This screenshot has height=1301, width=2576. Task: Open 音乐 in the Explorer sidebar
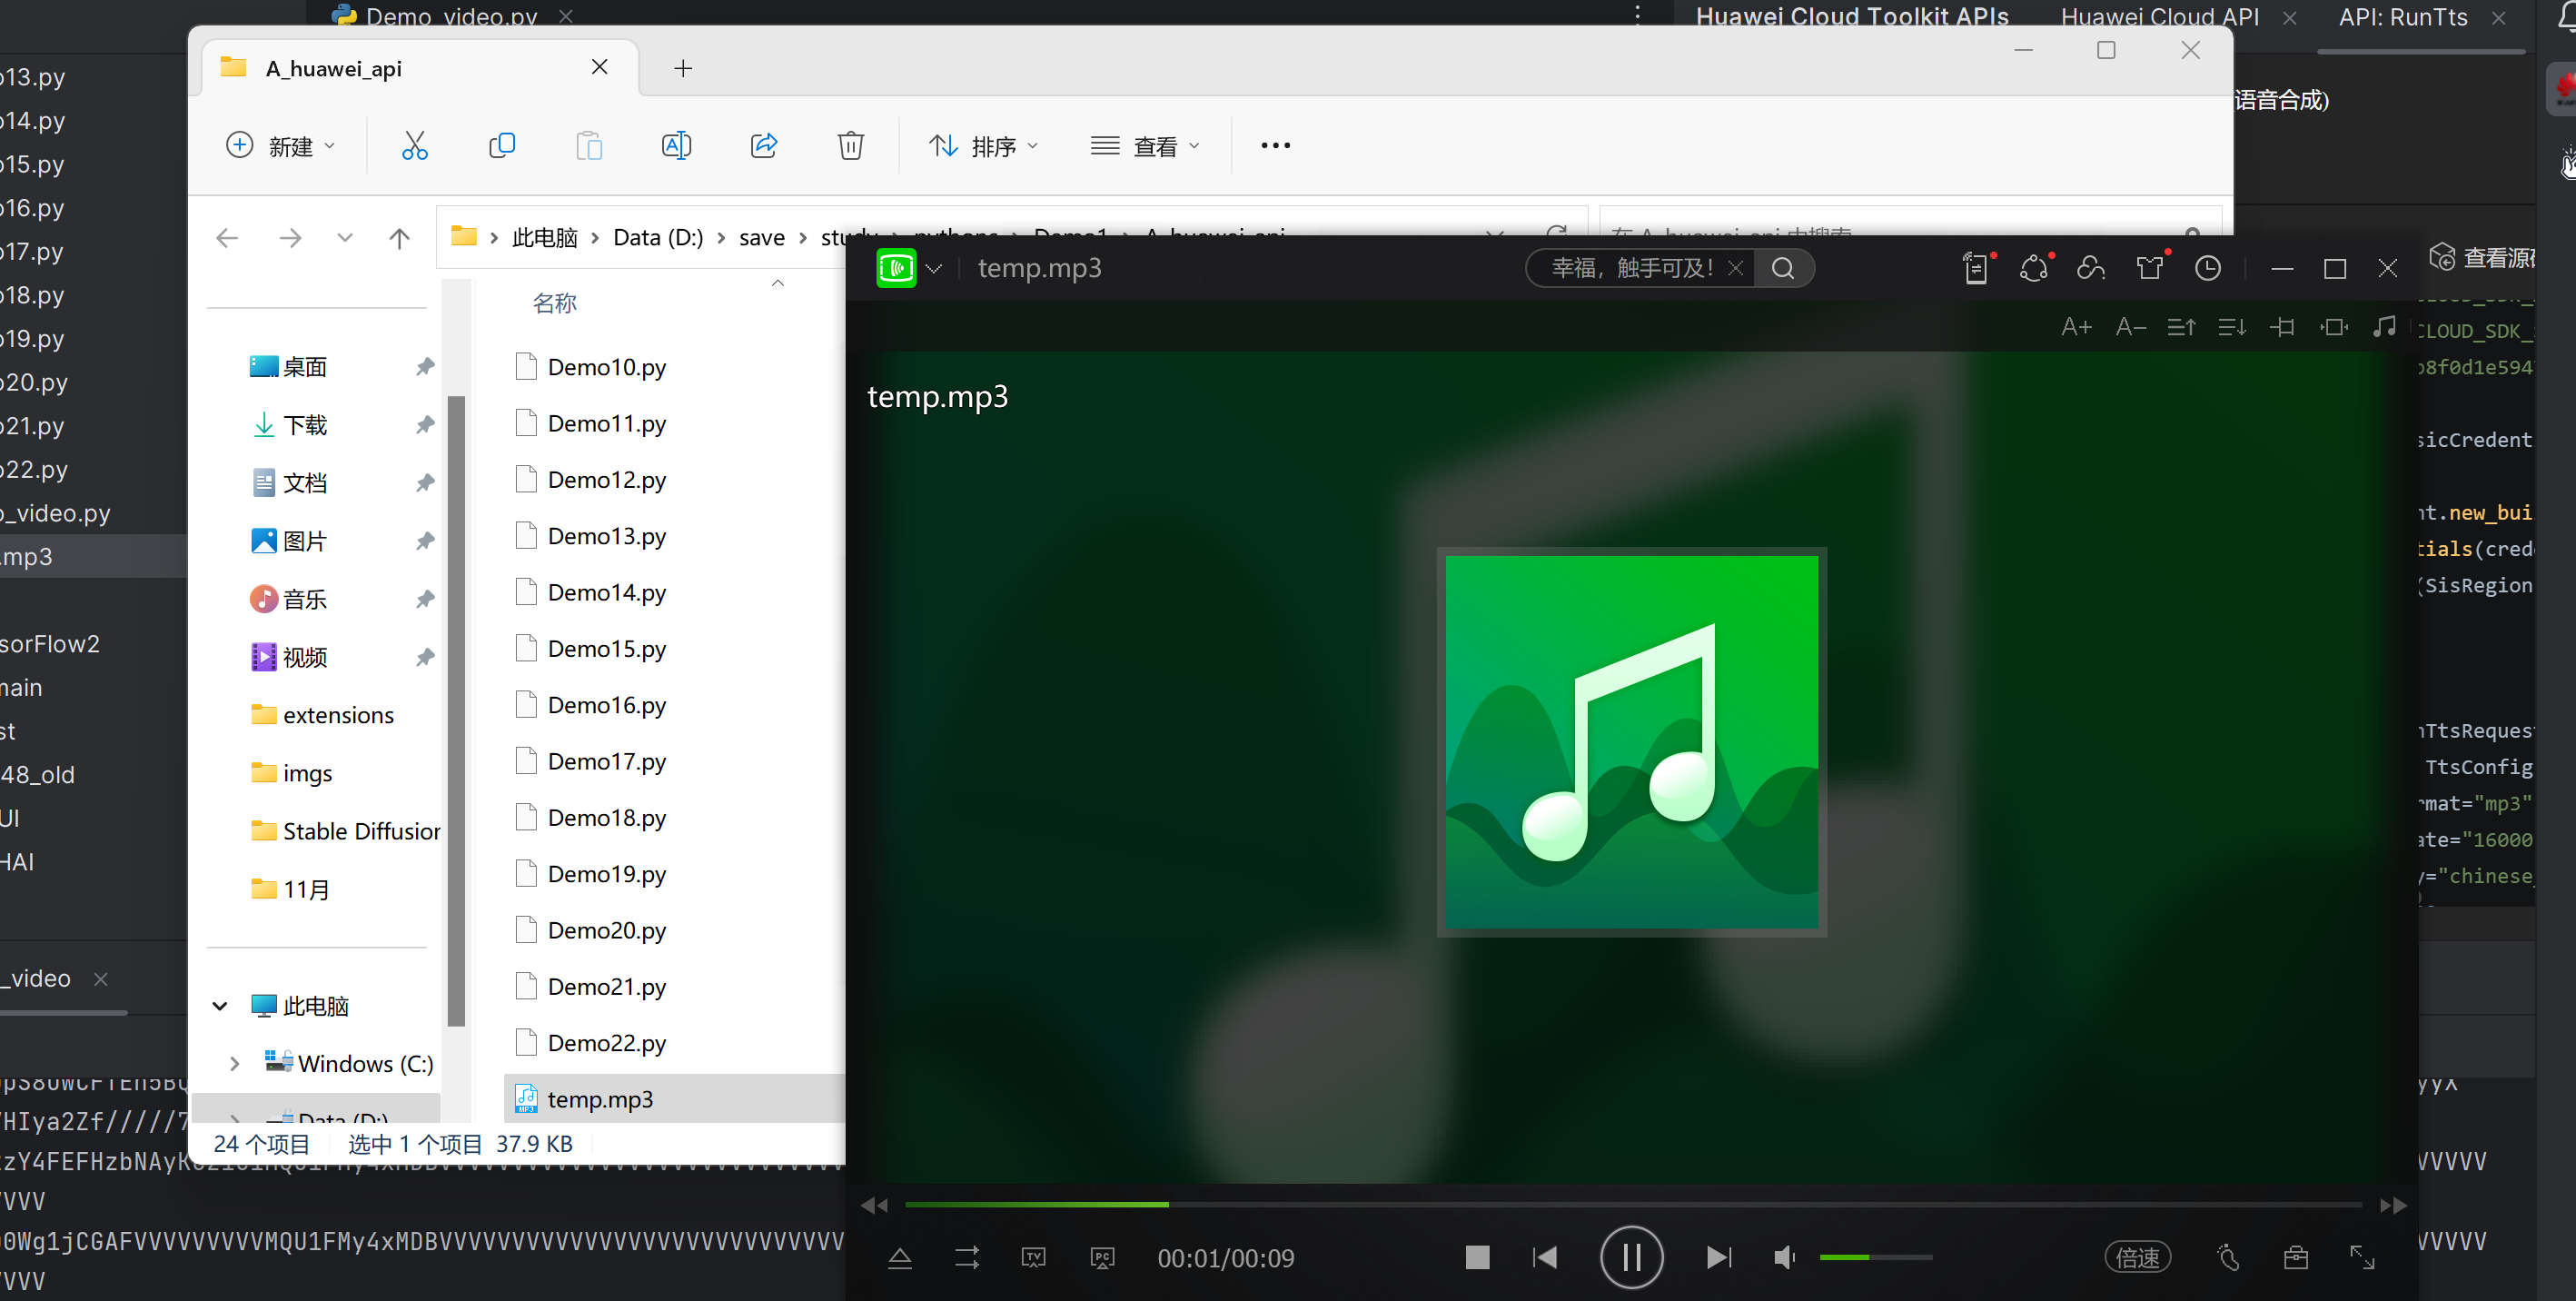[x=305, y=599]
